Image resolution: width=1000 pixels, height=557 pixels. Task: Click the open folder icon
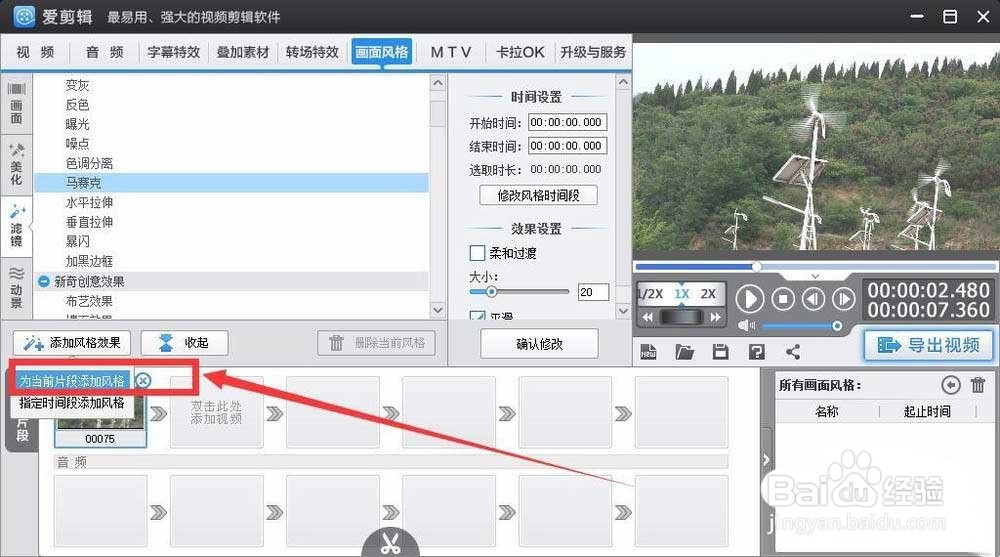coord(684,352)
